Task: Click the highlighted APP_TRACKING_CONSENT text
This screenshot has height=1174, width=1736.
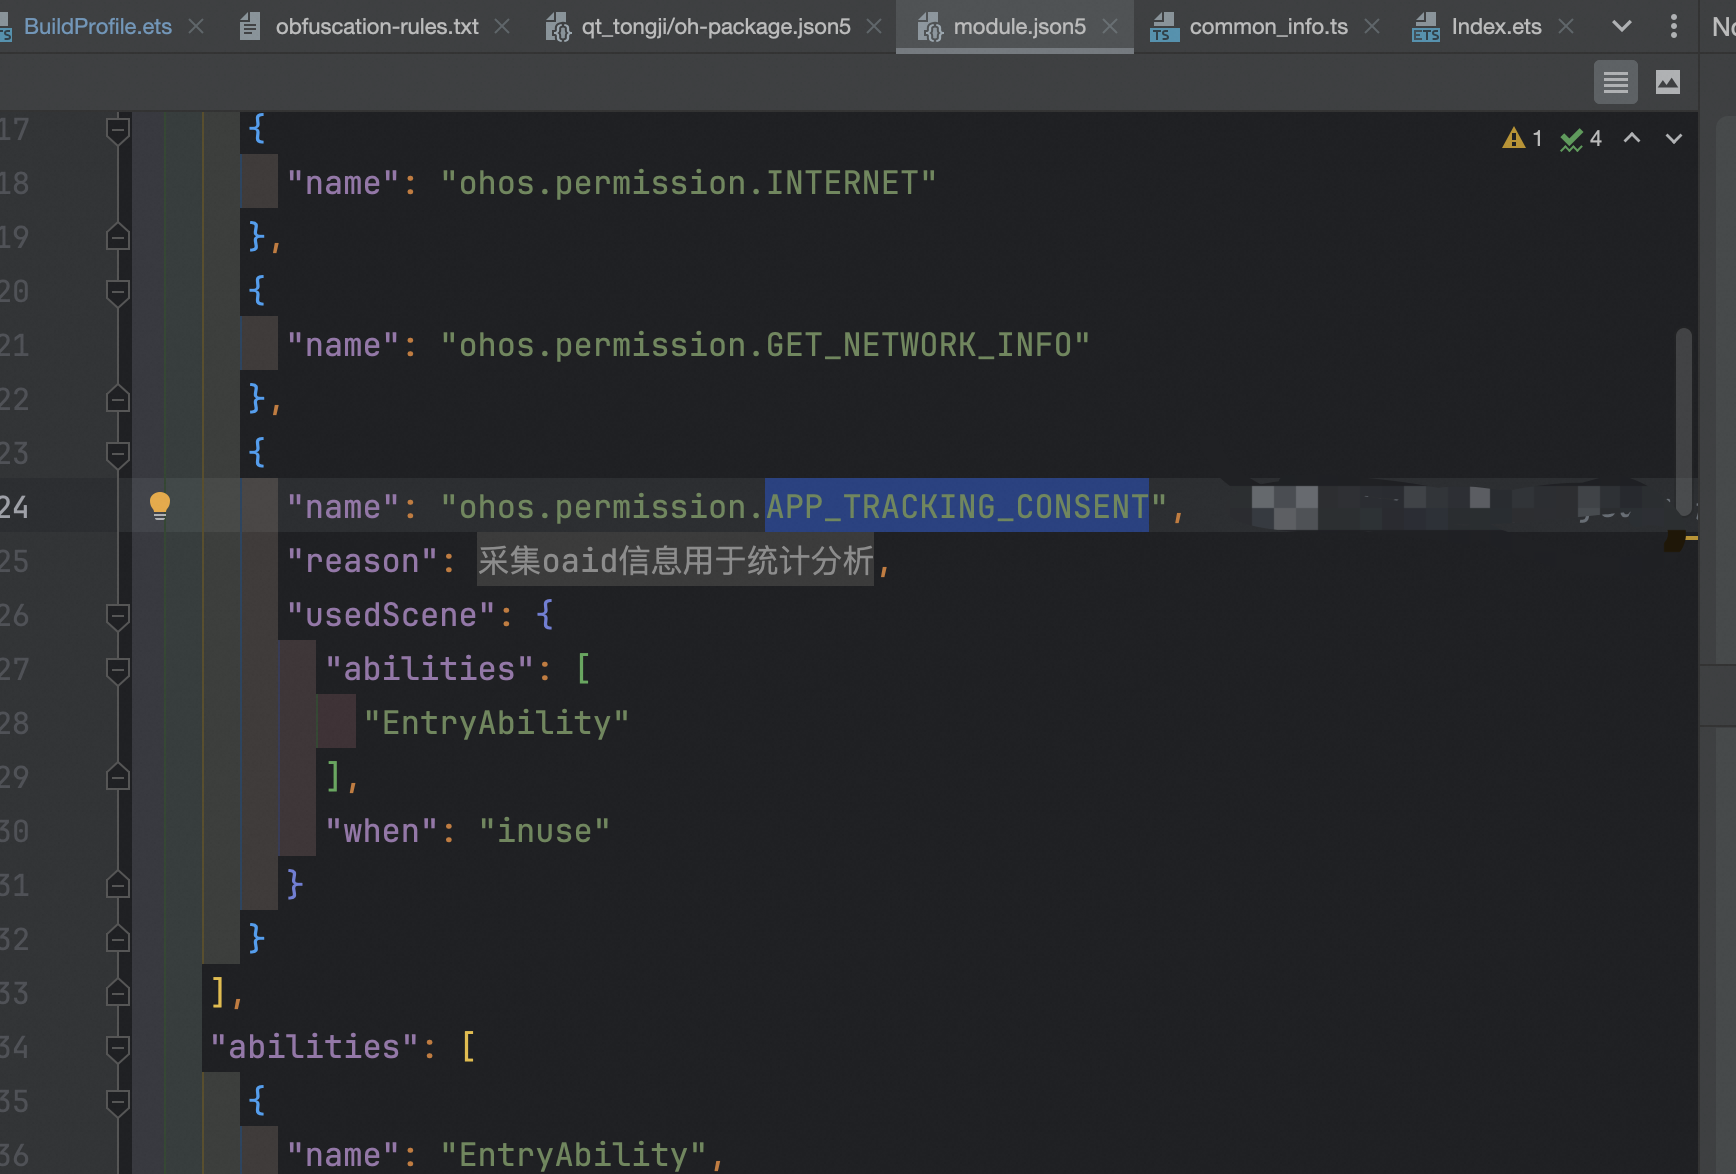Action: [x=956, y=507]
